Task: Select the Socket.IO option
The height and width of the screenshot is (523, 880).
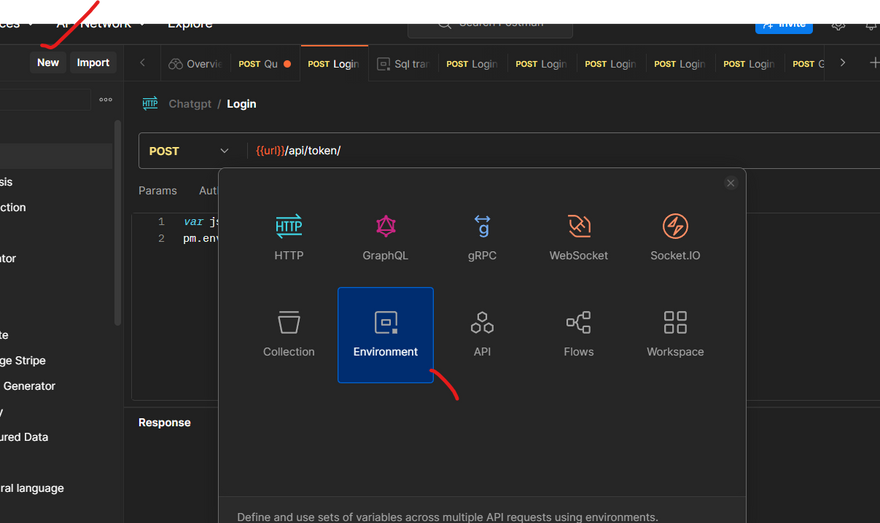Action: coord(675,237)
